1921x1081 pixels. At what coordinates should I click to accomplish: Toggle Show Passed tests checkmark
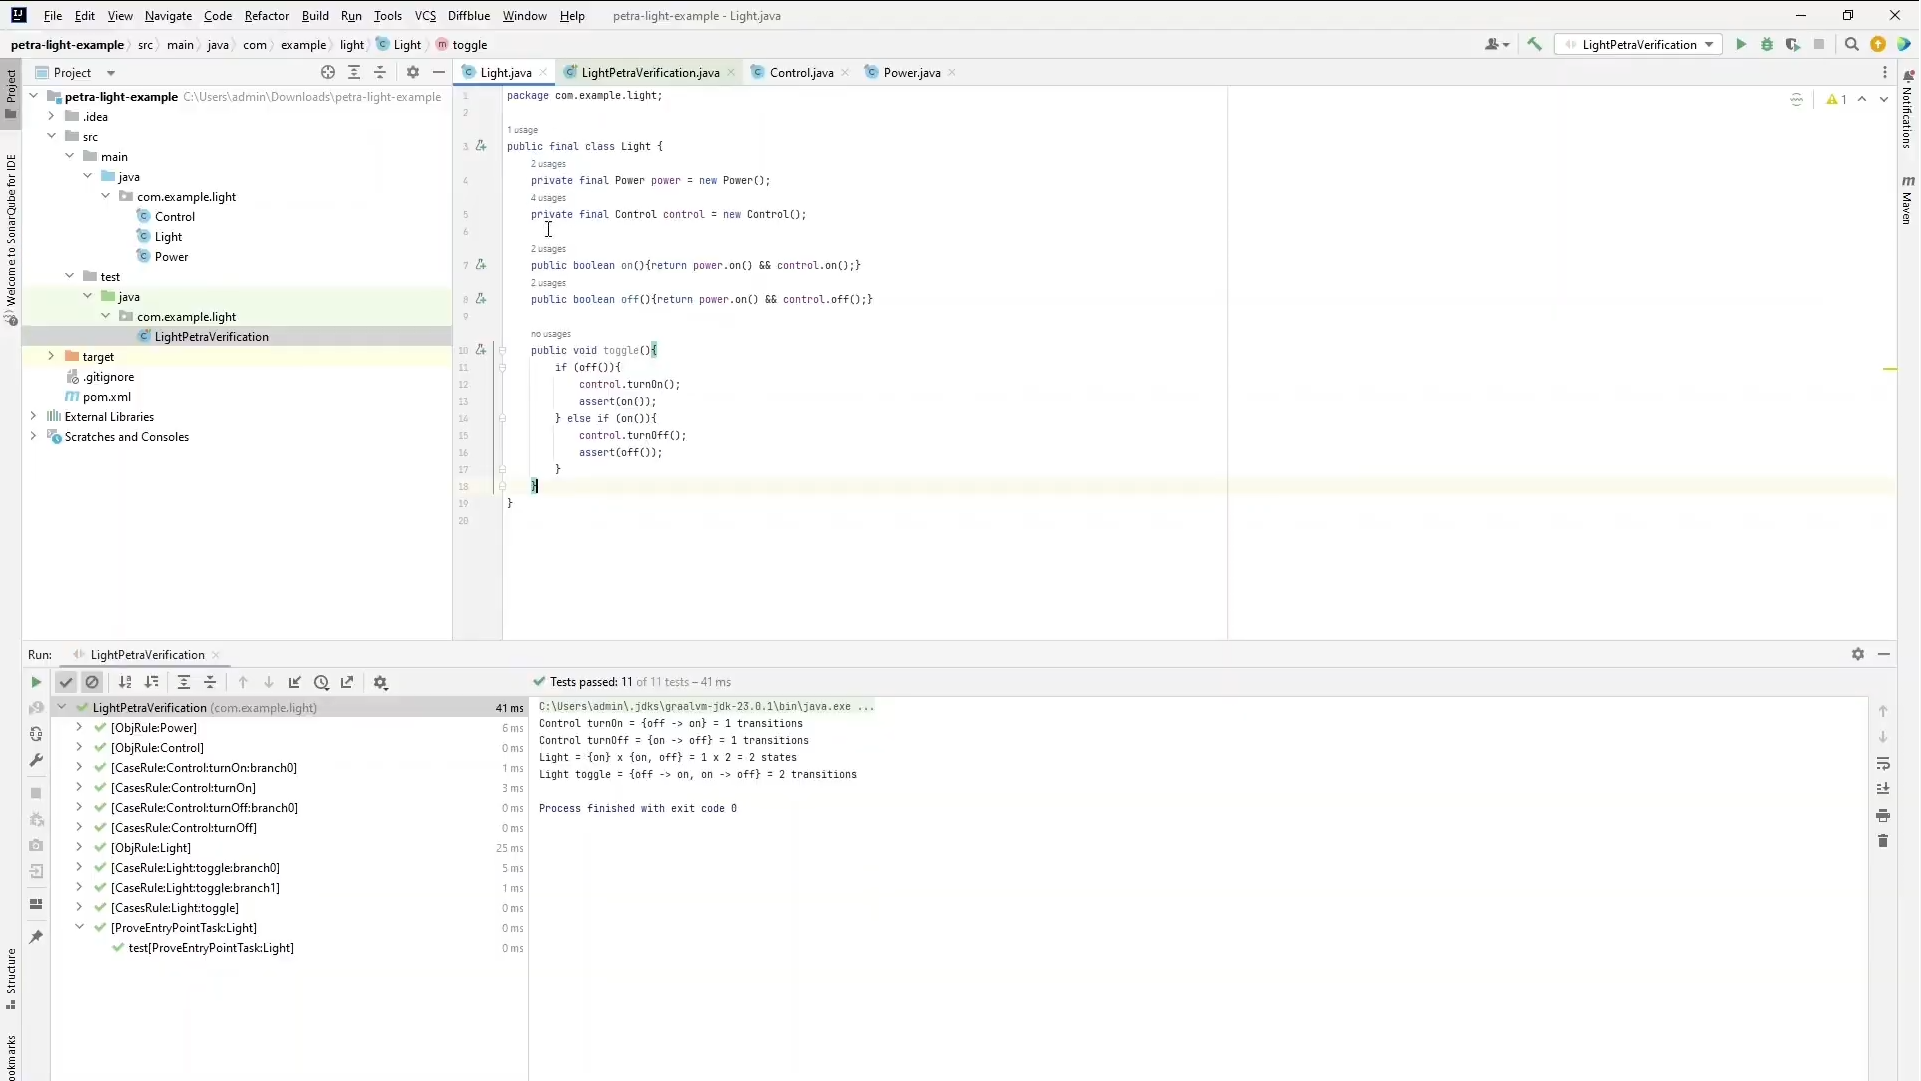66,682
